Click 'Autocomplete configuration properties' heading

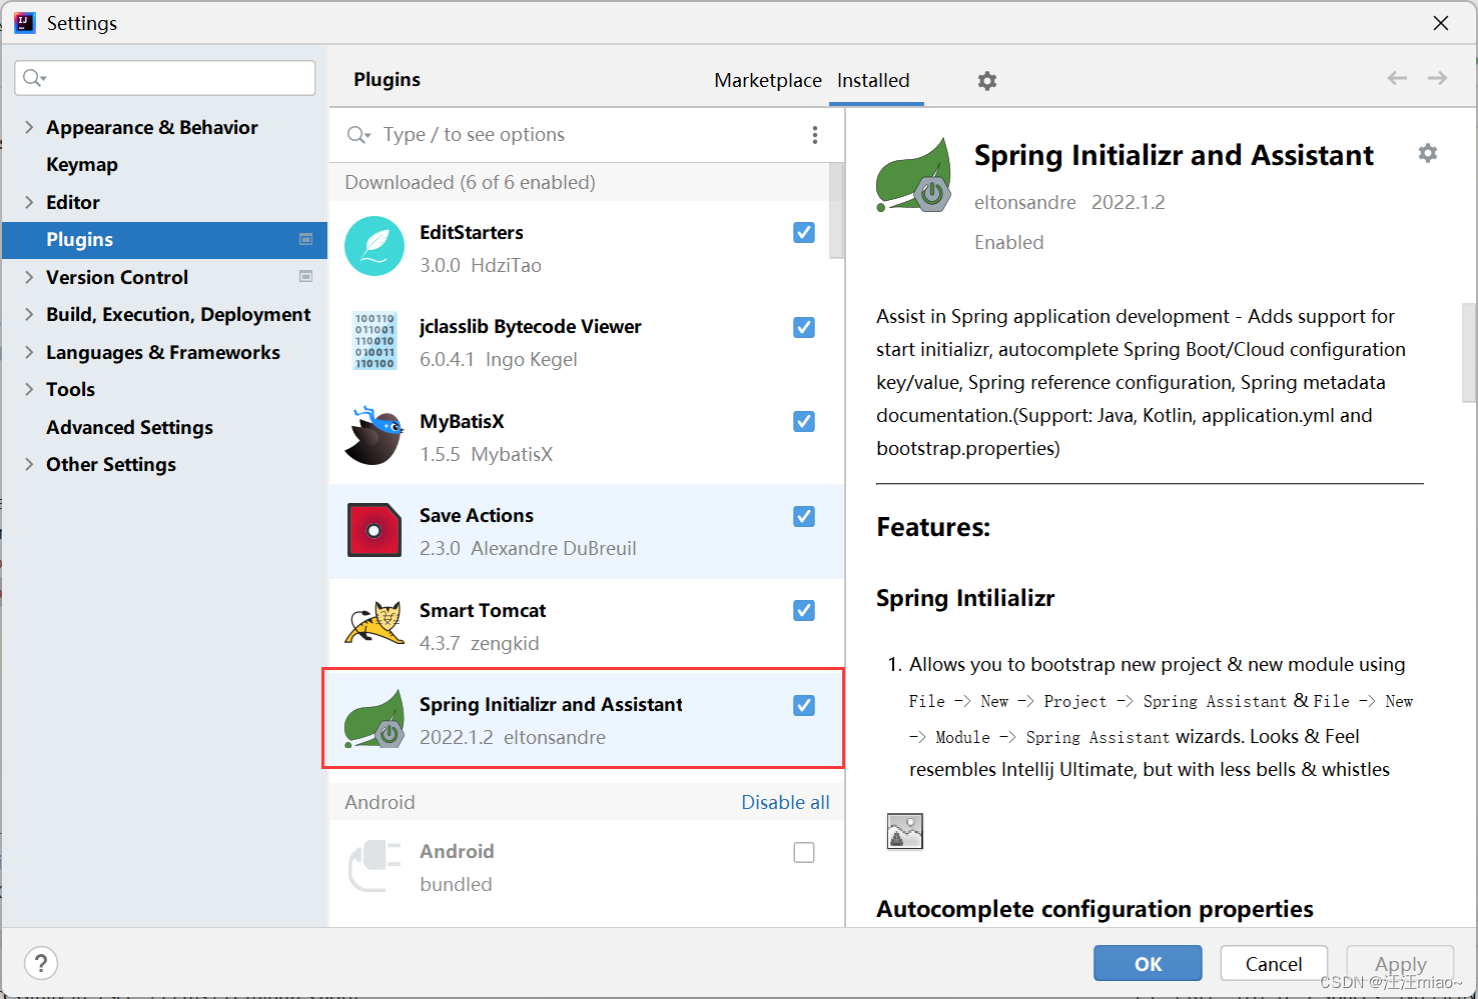(1095, 909)
